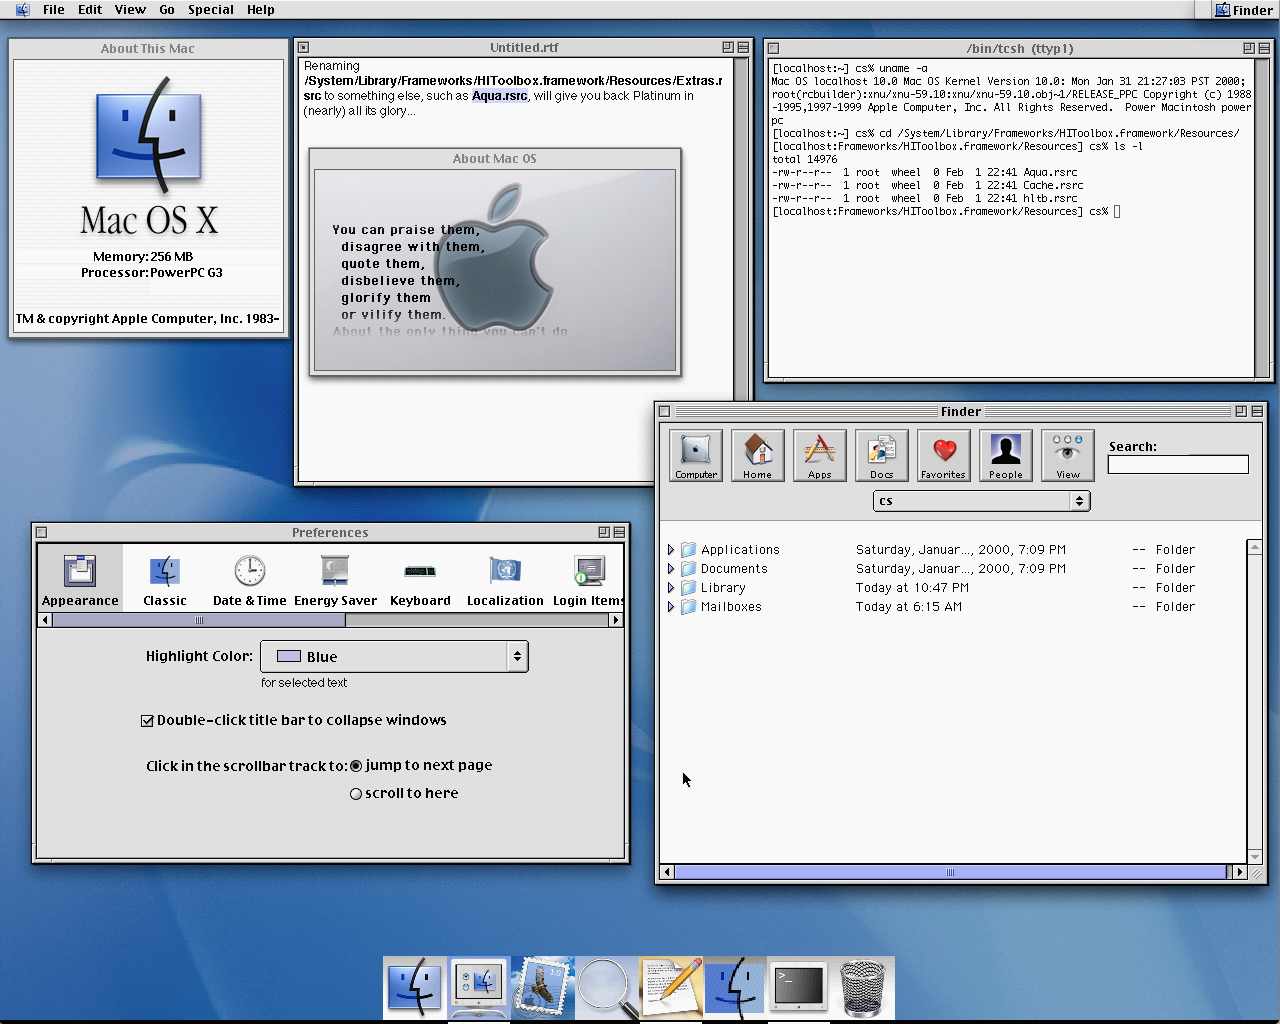
Task: Click hltb.rsrc entry in terminal listing
Action: click(x=1050, y=198)
